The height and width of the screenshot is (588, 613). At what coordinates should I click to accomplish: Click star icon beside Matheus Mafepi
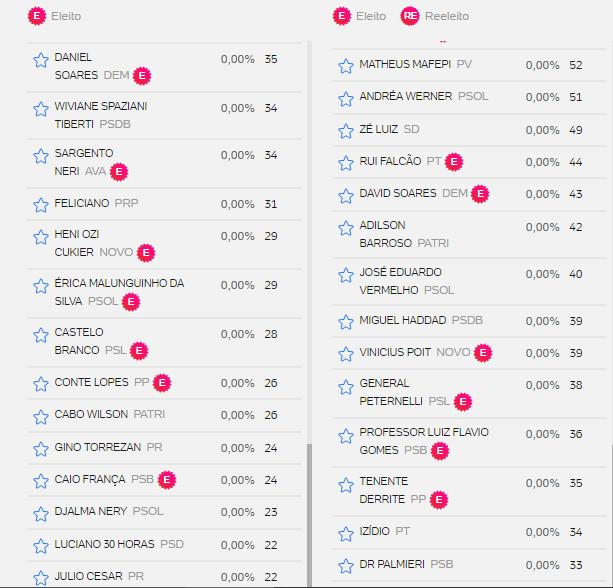pos(345,66)
